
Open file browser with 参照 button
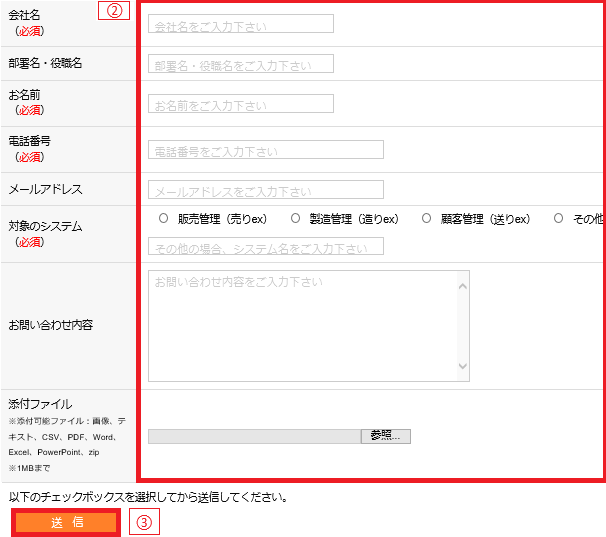click(x=386, y=436)
